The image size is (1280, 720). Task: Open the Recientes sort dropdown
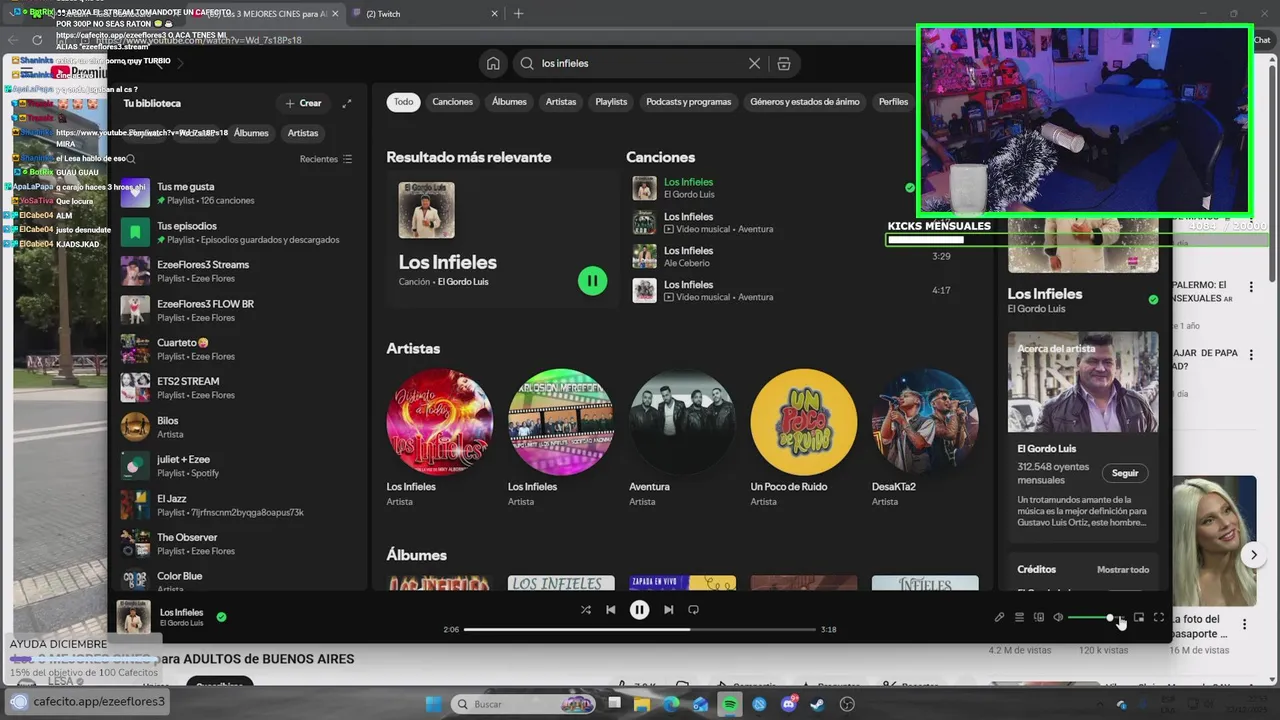[x=326, y=159]
